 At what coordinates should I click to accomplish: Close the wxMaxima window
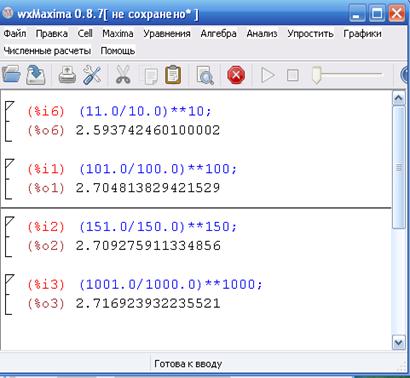397,14
